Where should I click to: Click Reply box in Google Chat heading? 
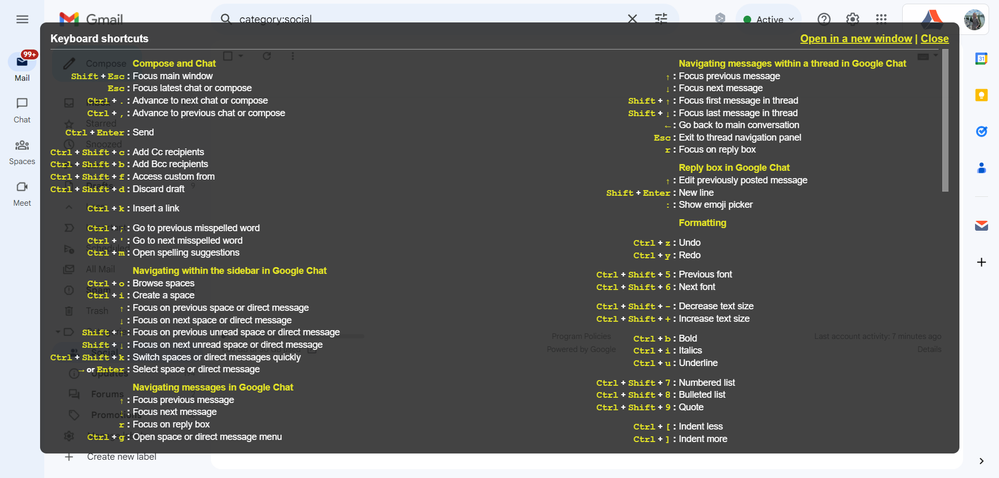tap(734, 168)
